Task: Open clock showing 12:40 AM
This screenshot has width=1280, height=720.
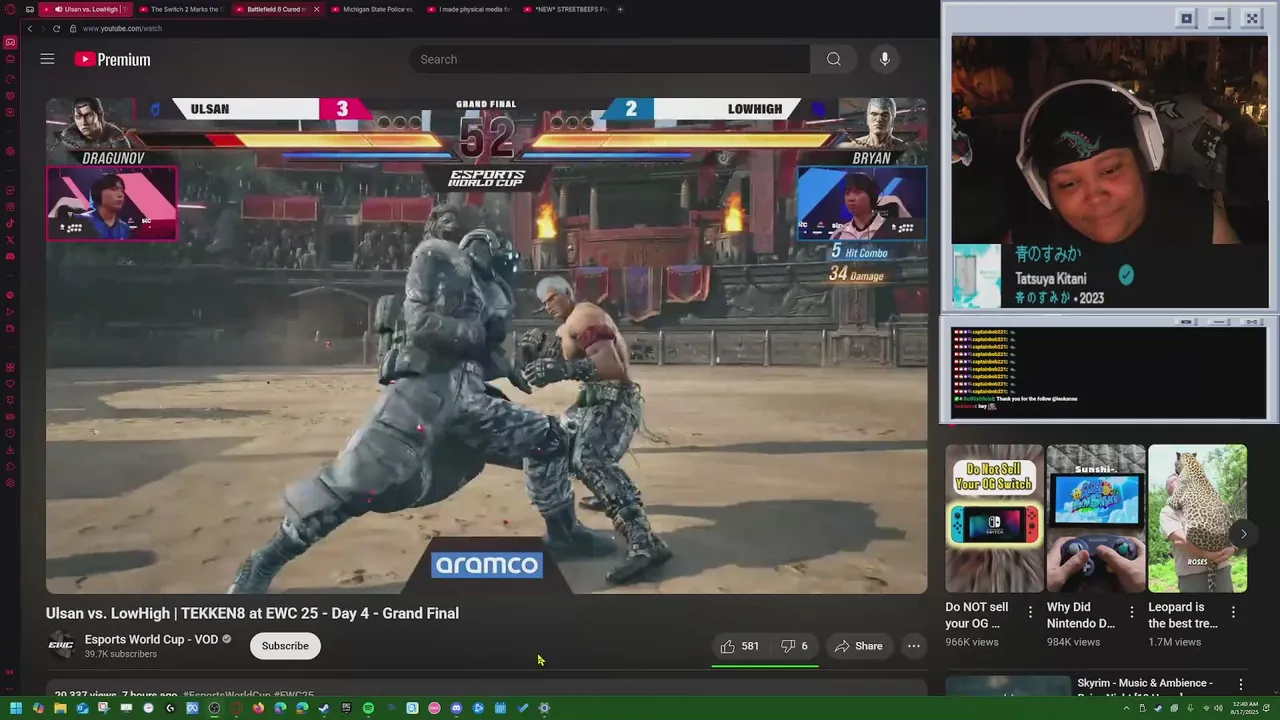Action: tap(1245, 708)
